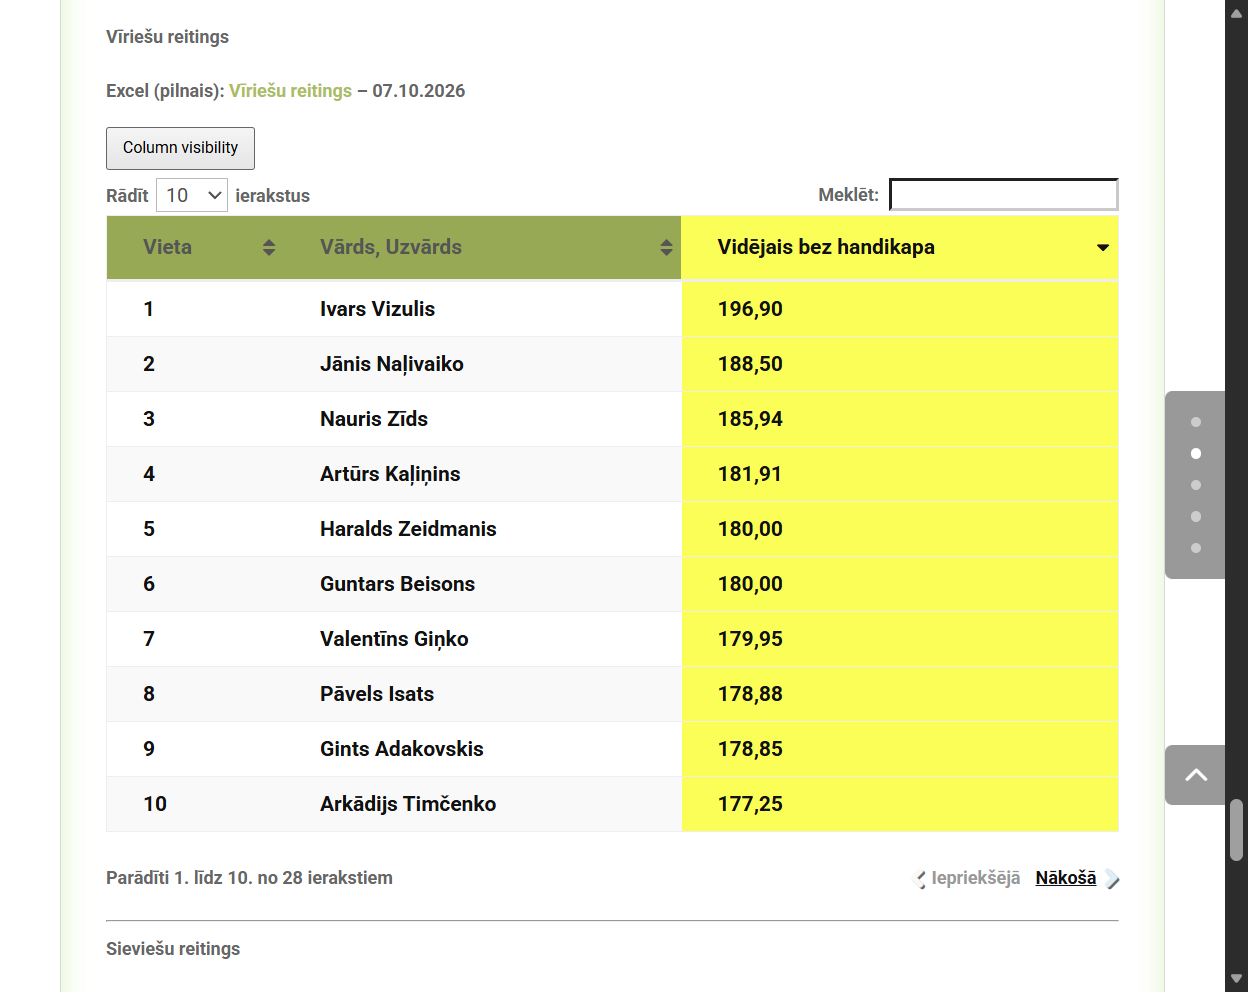Select the second section navigation dot
The width and height of the screenshot is (1248, 992).
pyautogui.click(x=1196, y=453)
